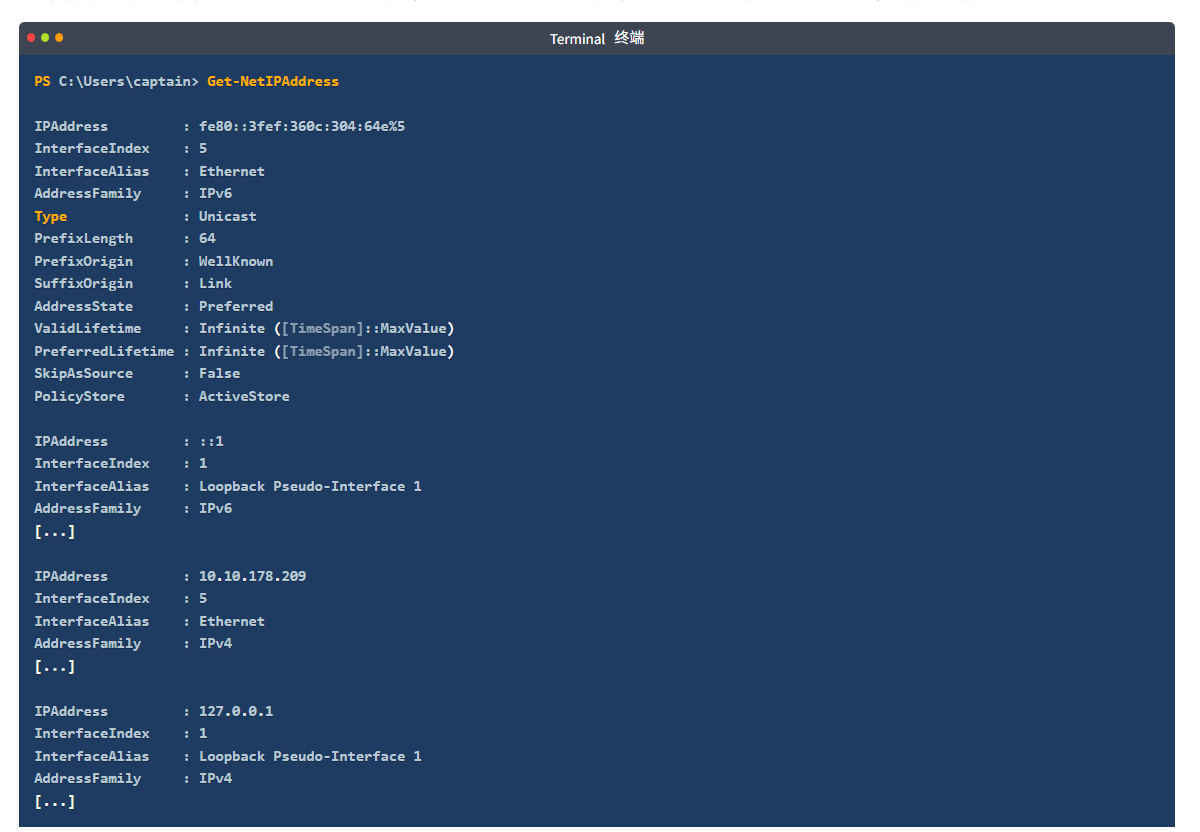The image size is (1200, 832).
Task: Click 'IPv4' in the 127.0.0.1 block
Action: [216, 778]
